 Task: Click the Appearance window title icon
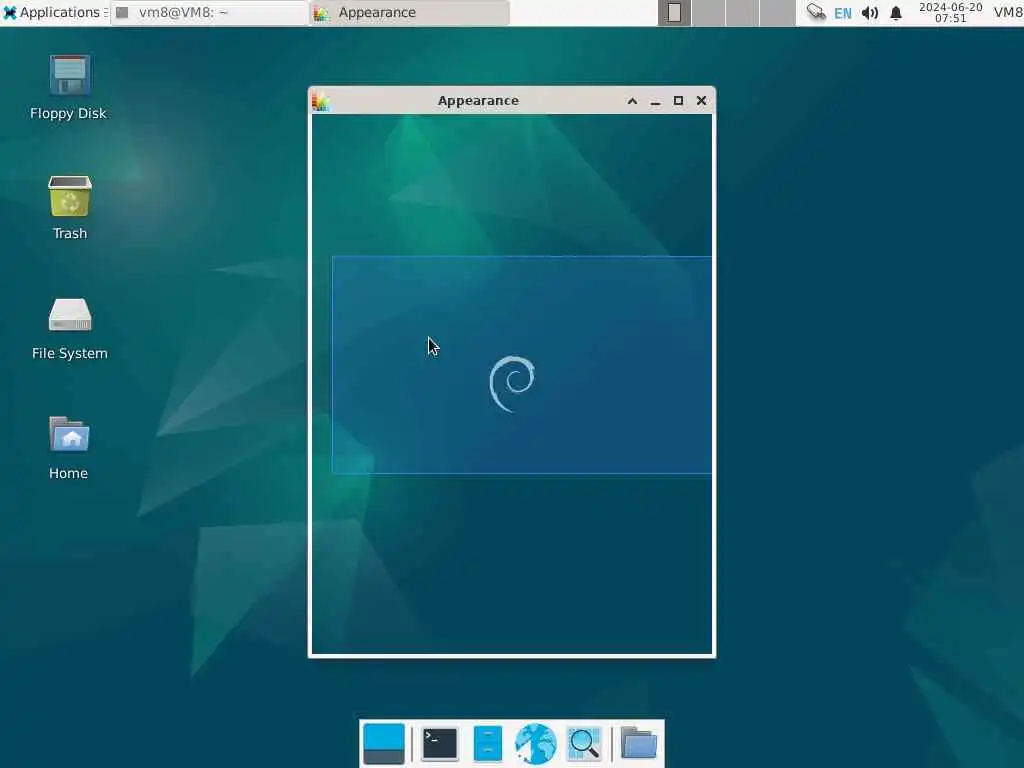(321, 101)
